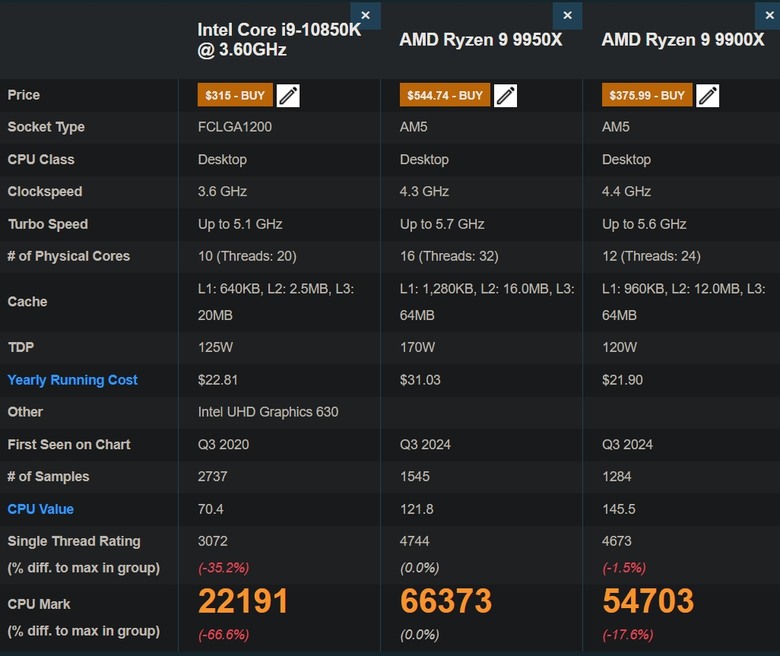Select AMD Ryzen 9 9900X heading

[682, 40]
